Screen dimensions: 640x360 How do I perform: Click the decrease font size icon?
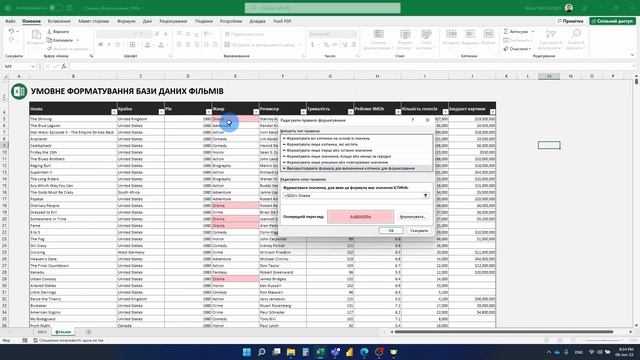pos(166,34)
